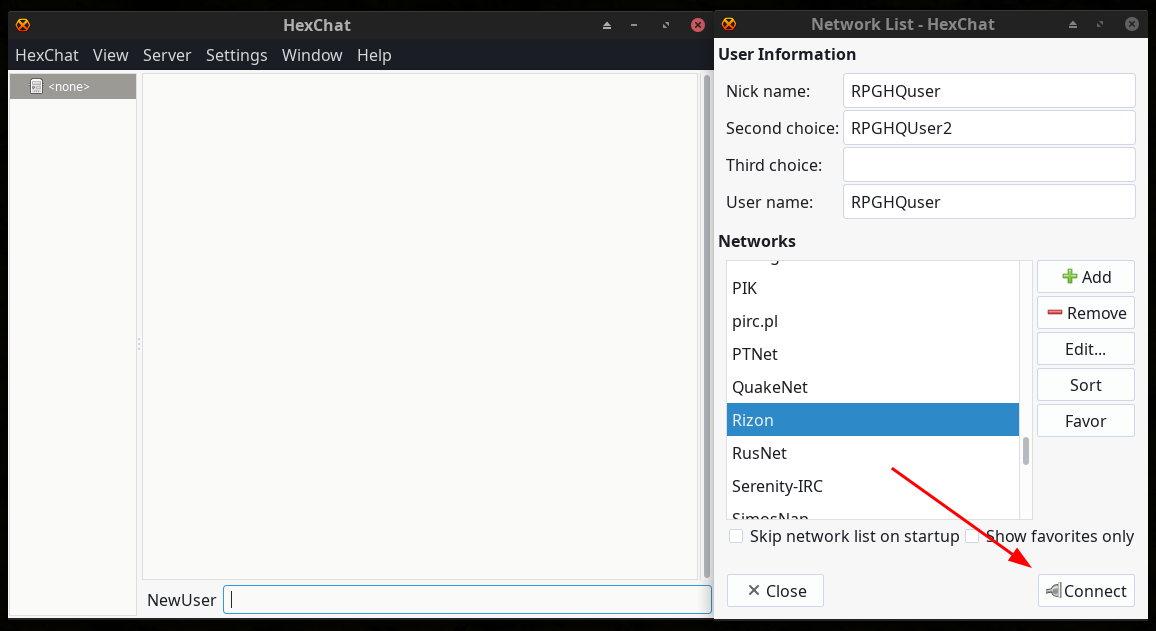Minimize the HexChat main window

tap(634, 25)
